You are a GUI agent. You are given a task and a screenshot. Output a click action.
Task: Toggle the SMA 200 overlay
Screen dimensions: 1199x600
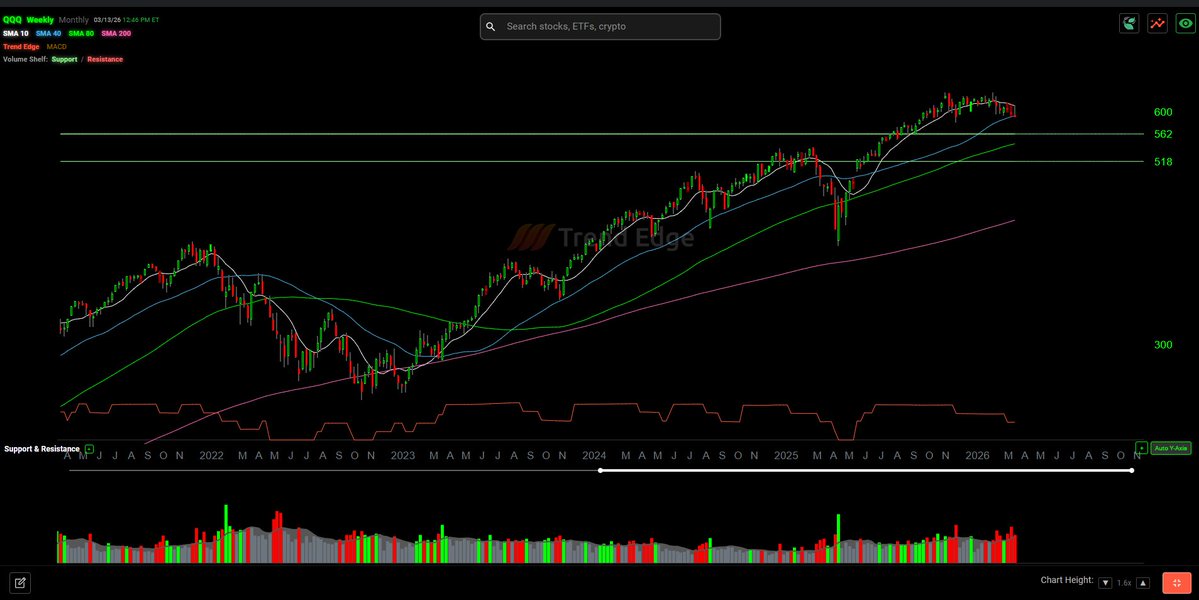coord(117,34)
